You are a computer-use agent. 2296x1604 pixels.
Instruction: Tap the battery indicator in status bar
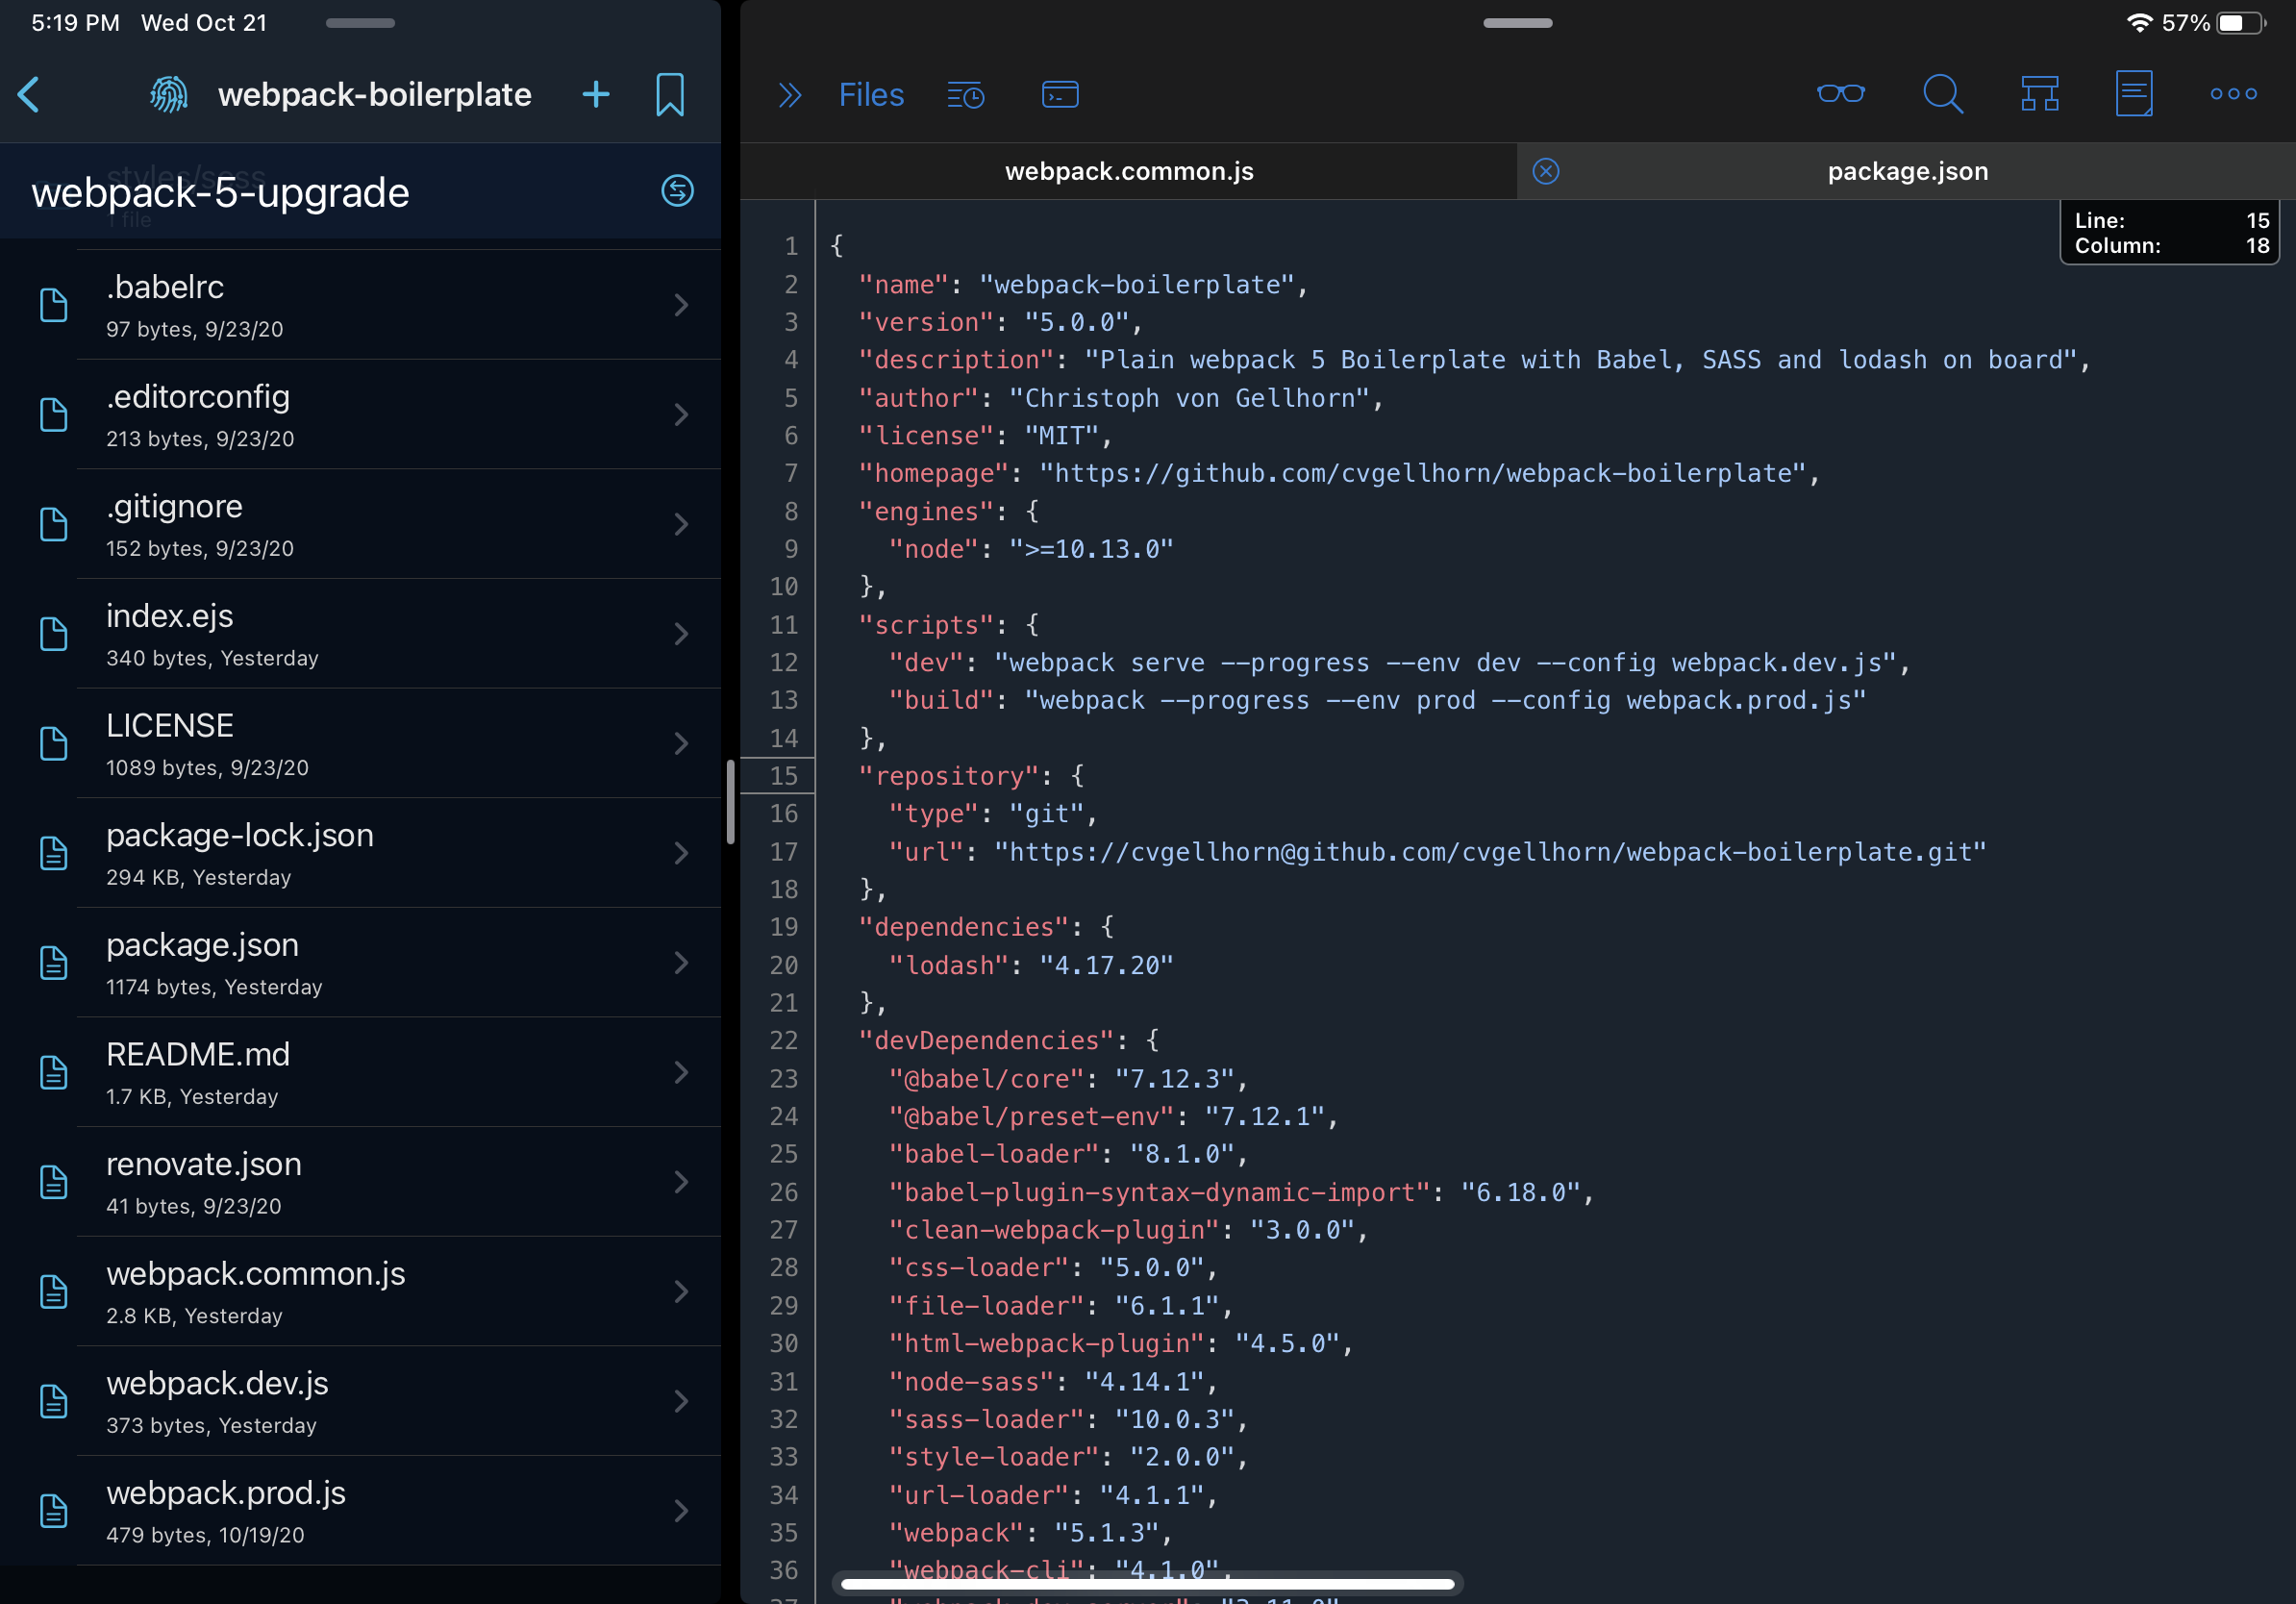(2242, 23)
